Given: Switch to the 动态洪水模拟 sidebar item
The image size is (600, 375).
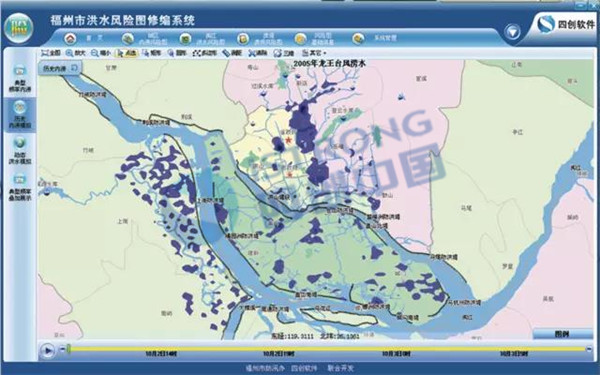Looking at the screenshot, I should (20, 150).
